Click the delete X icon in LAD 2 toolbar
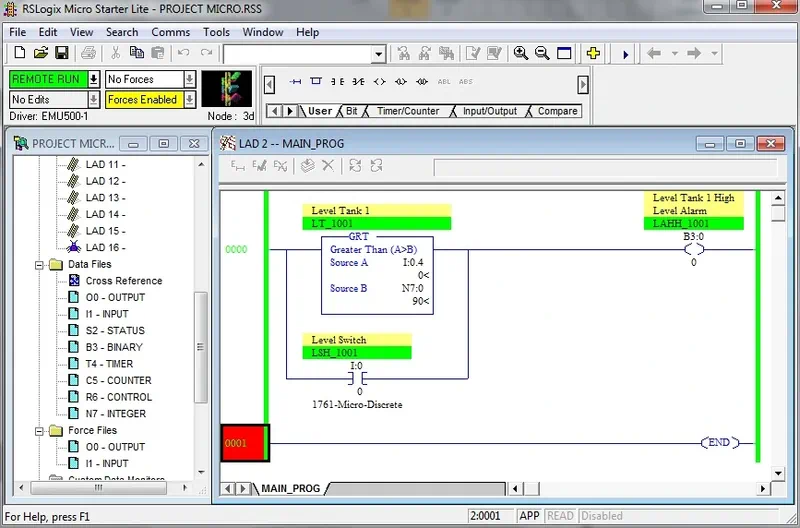 [x=328, y=166]
